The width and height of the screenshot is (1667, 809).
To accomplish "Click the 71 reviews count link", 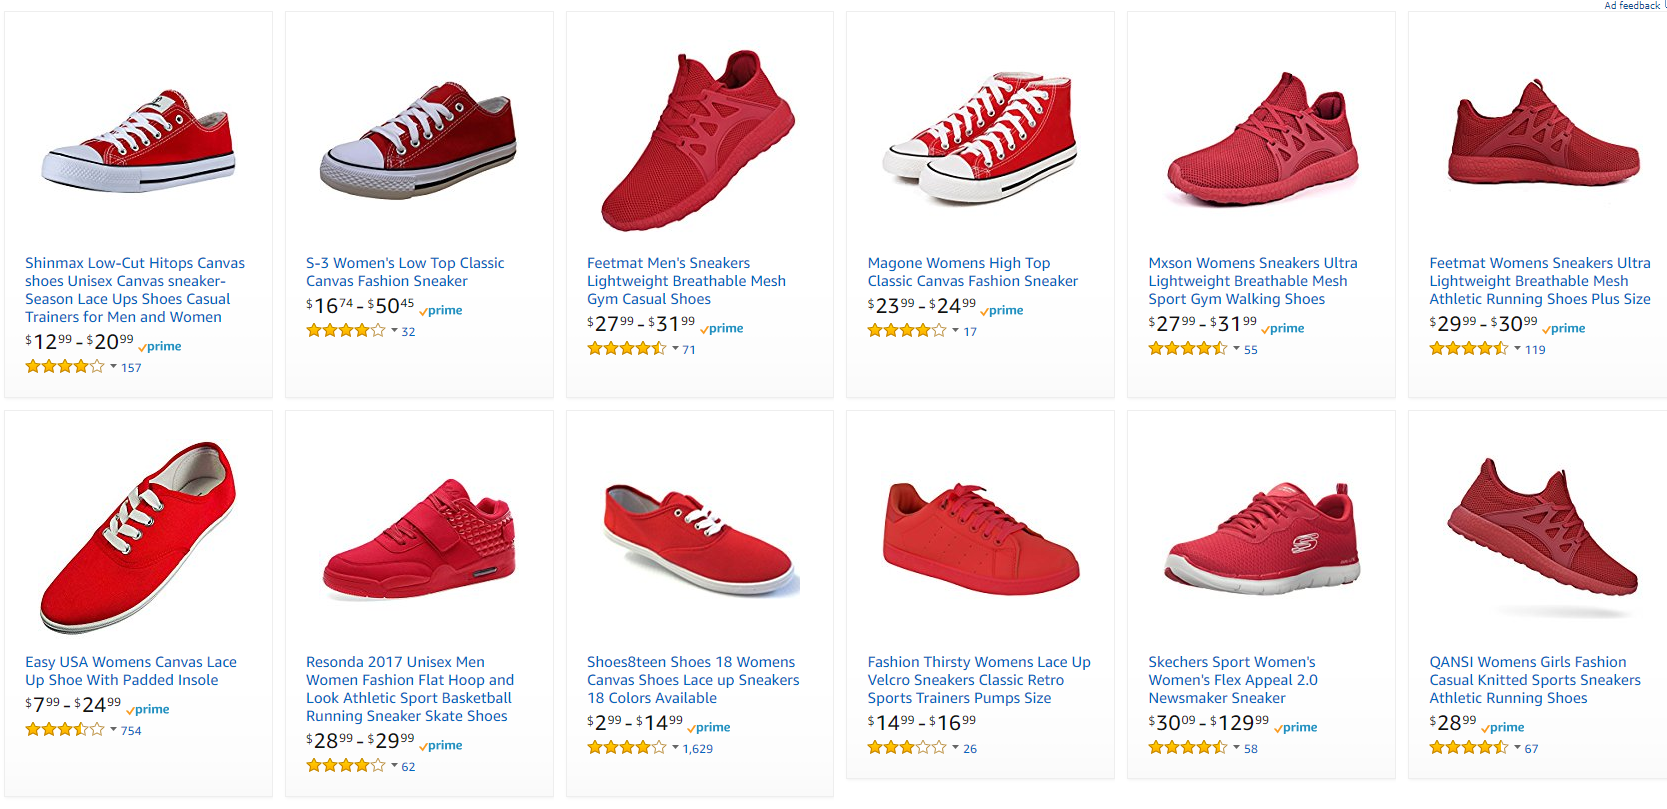I will 689,350.
